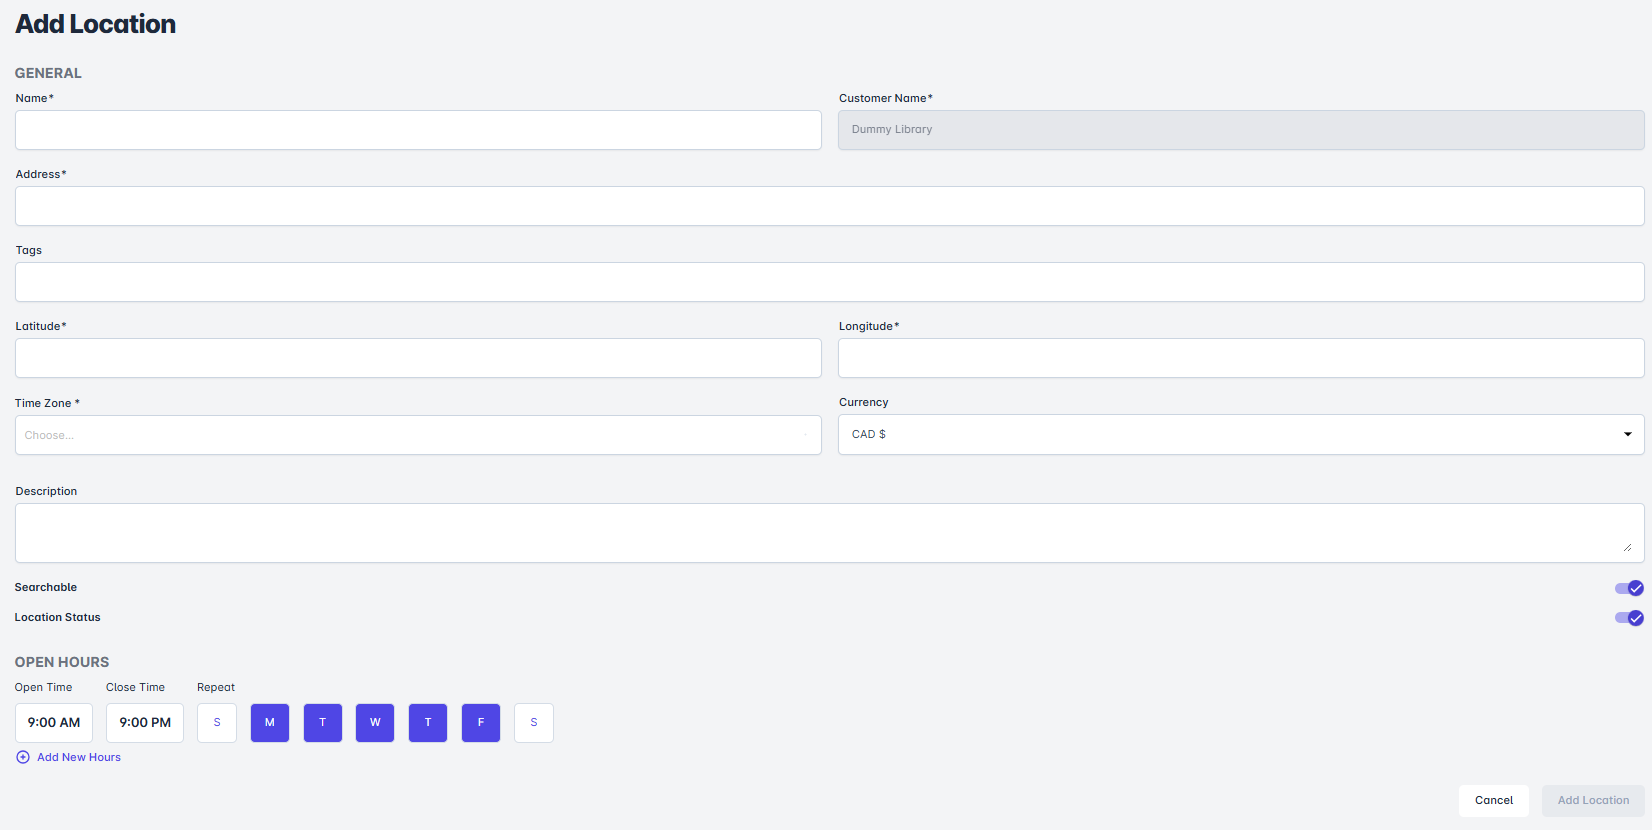Click into the Address field
This screenshot has width=1652, height=830.
pyautogui.click(x=829, y=206)
